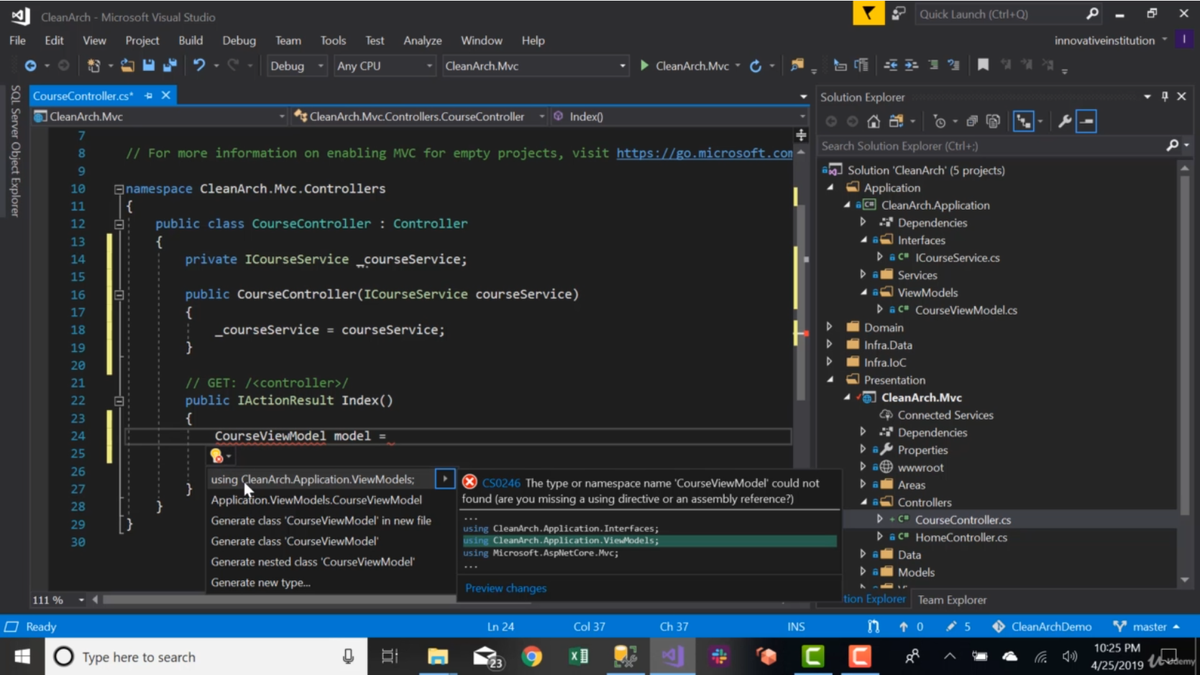This screenshot has width=1200, height=675.
Task: Open the Any CPU platform dropdown
Action: pos(384,66)
